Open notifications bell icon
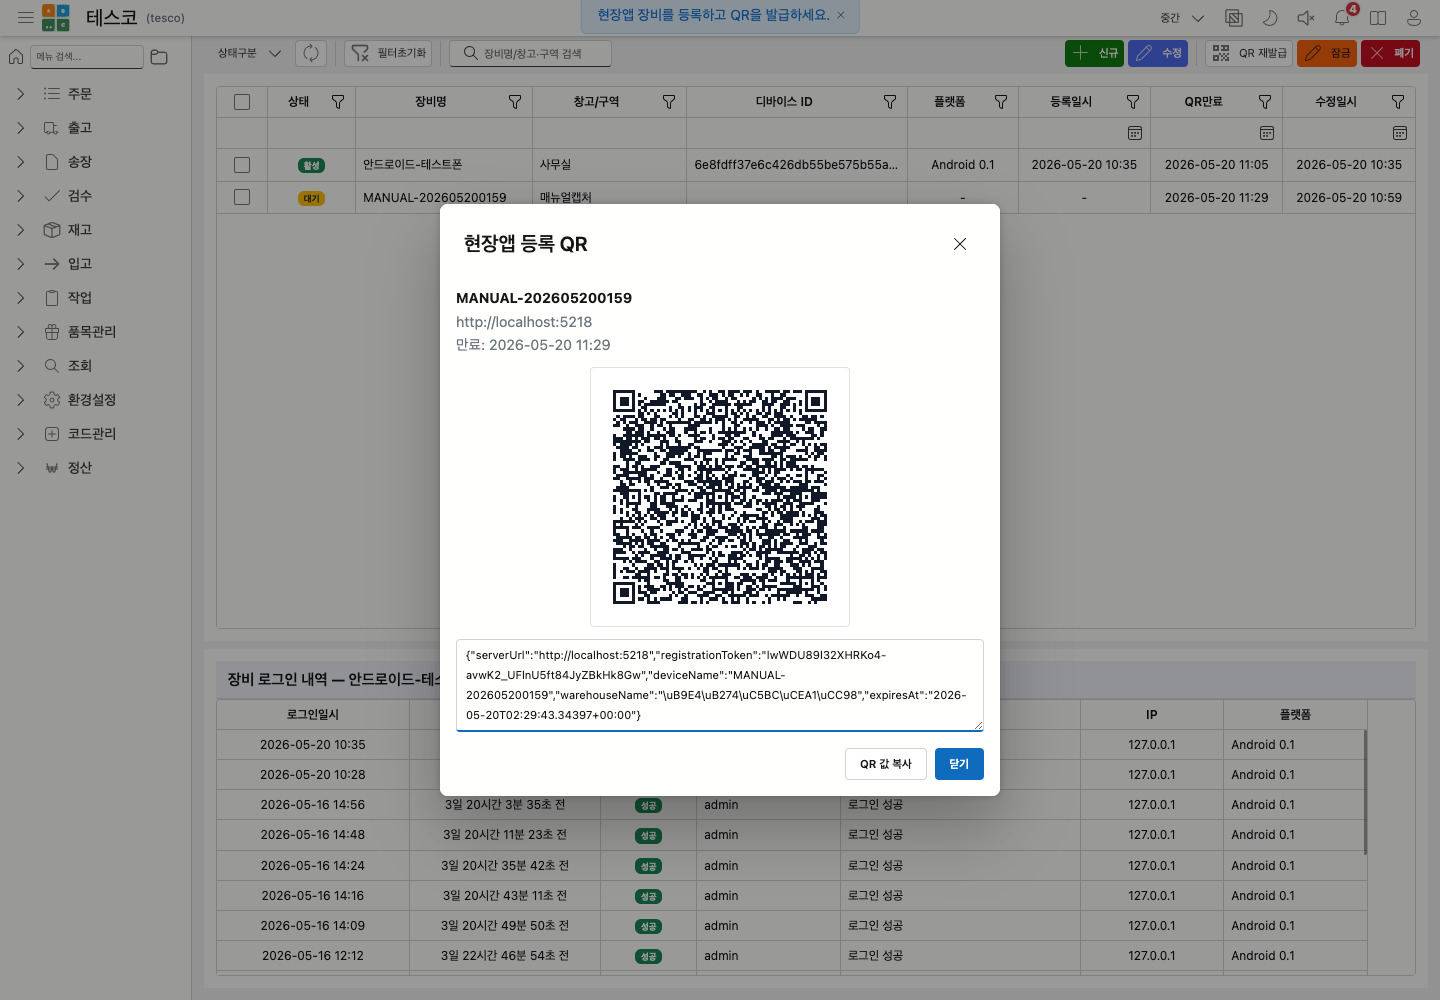Image resolution: width=1440 pixels, height=1000 pixels. [1342, 18]
